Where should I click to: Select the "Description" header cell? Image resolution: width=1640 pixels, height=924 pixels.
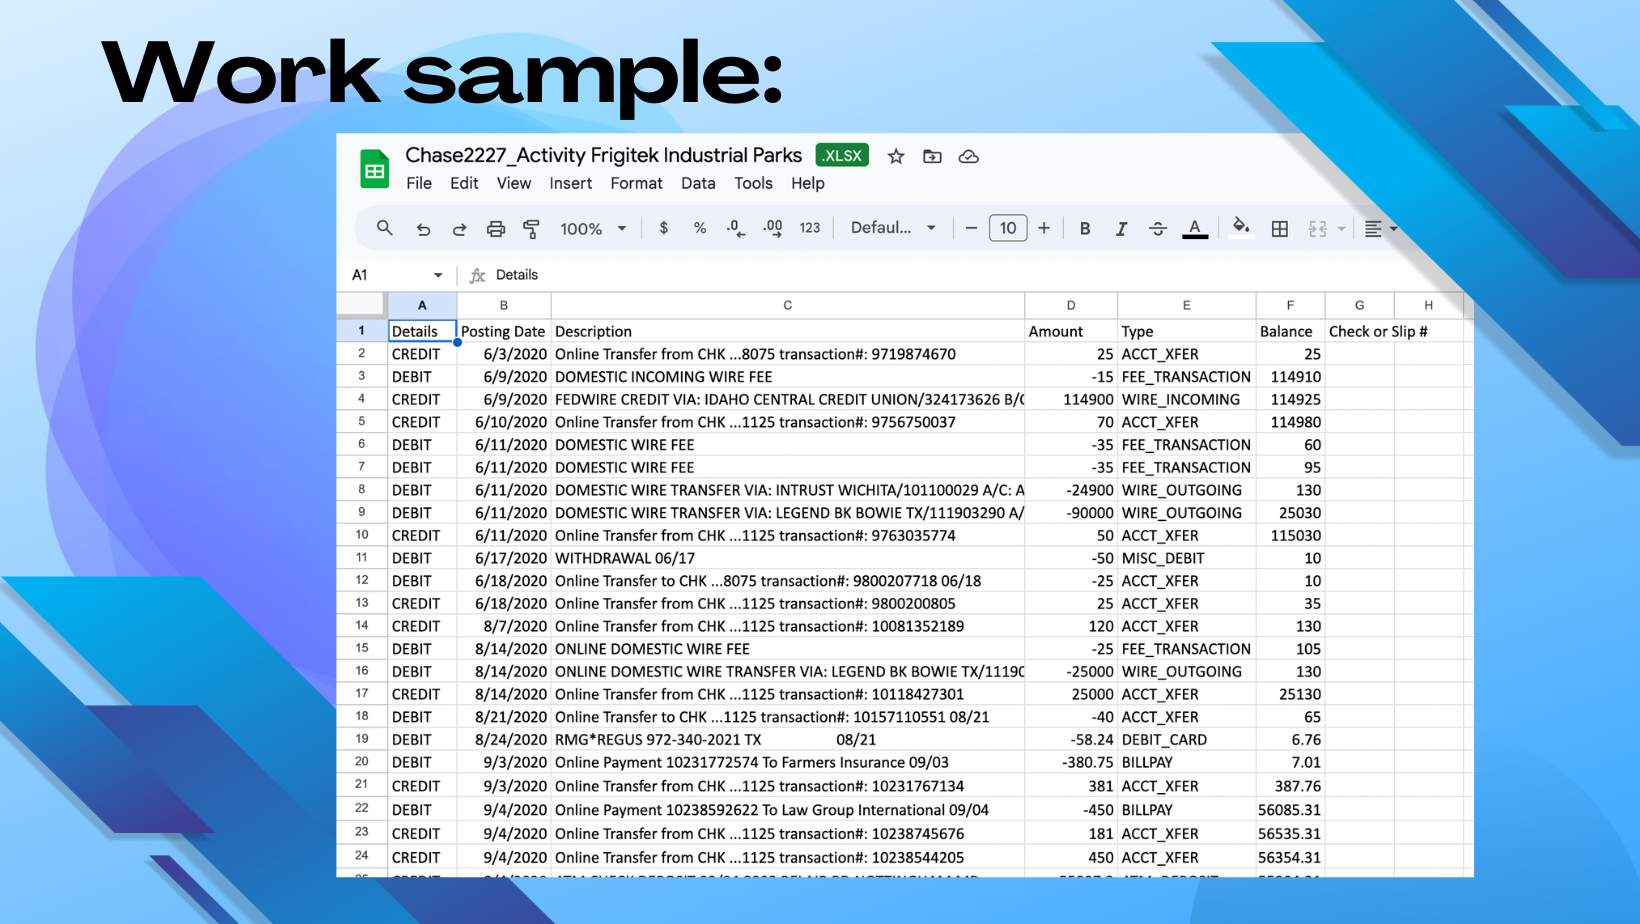coord(788,331)
